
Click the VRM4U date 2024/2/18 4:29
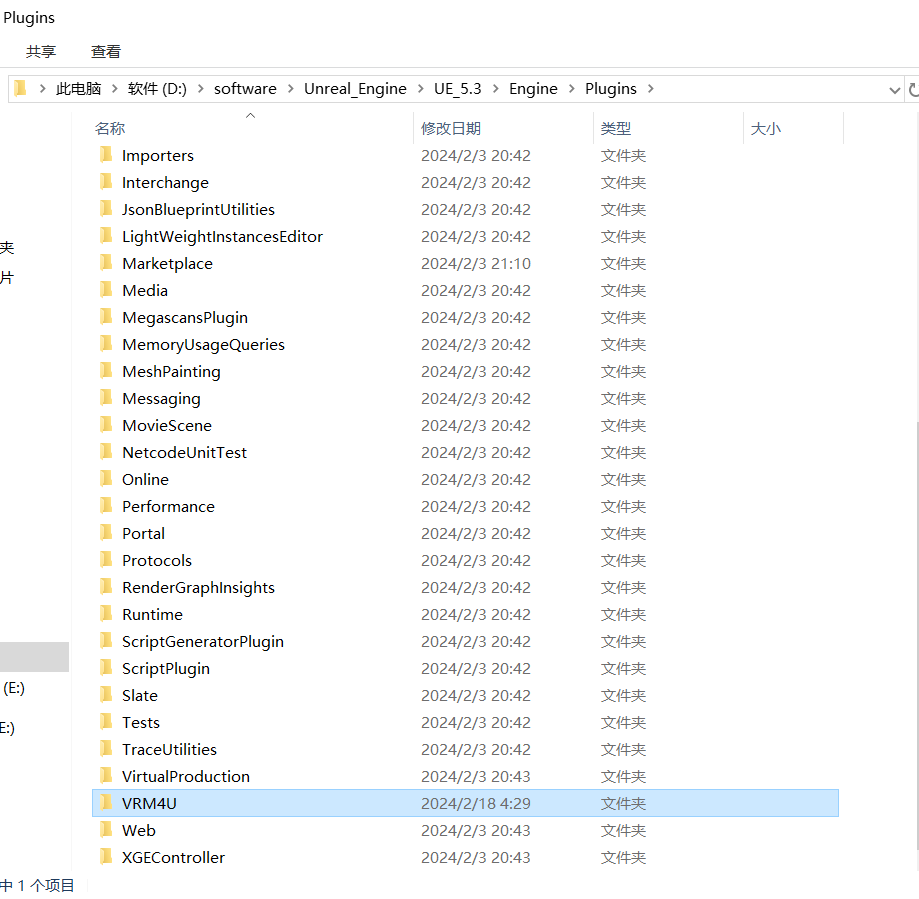[475, 803]
